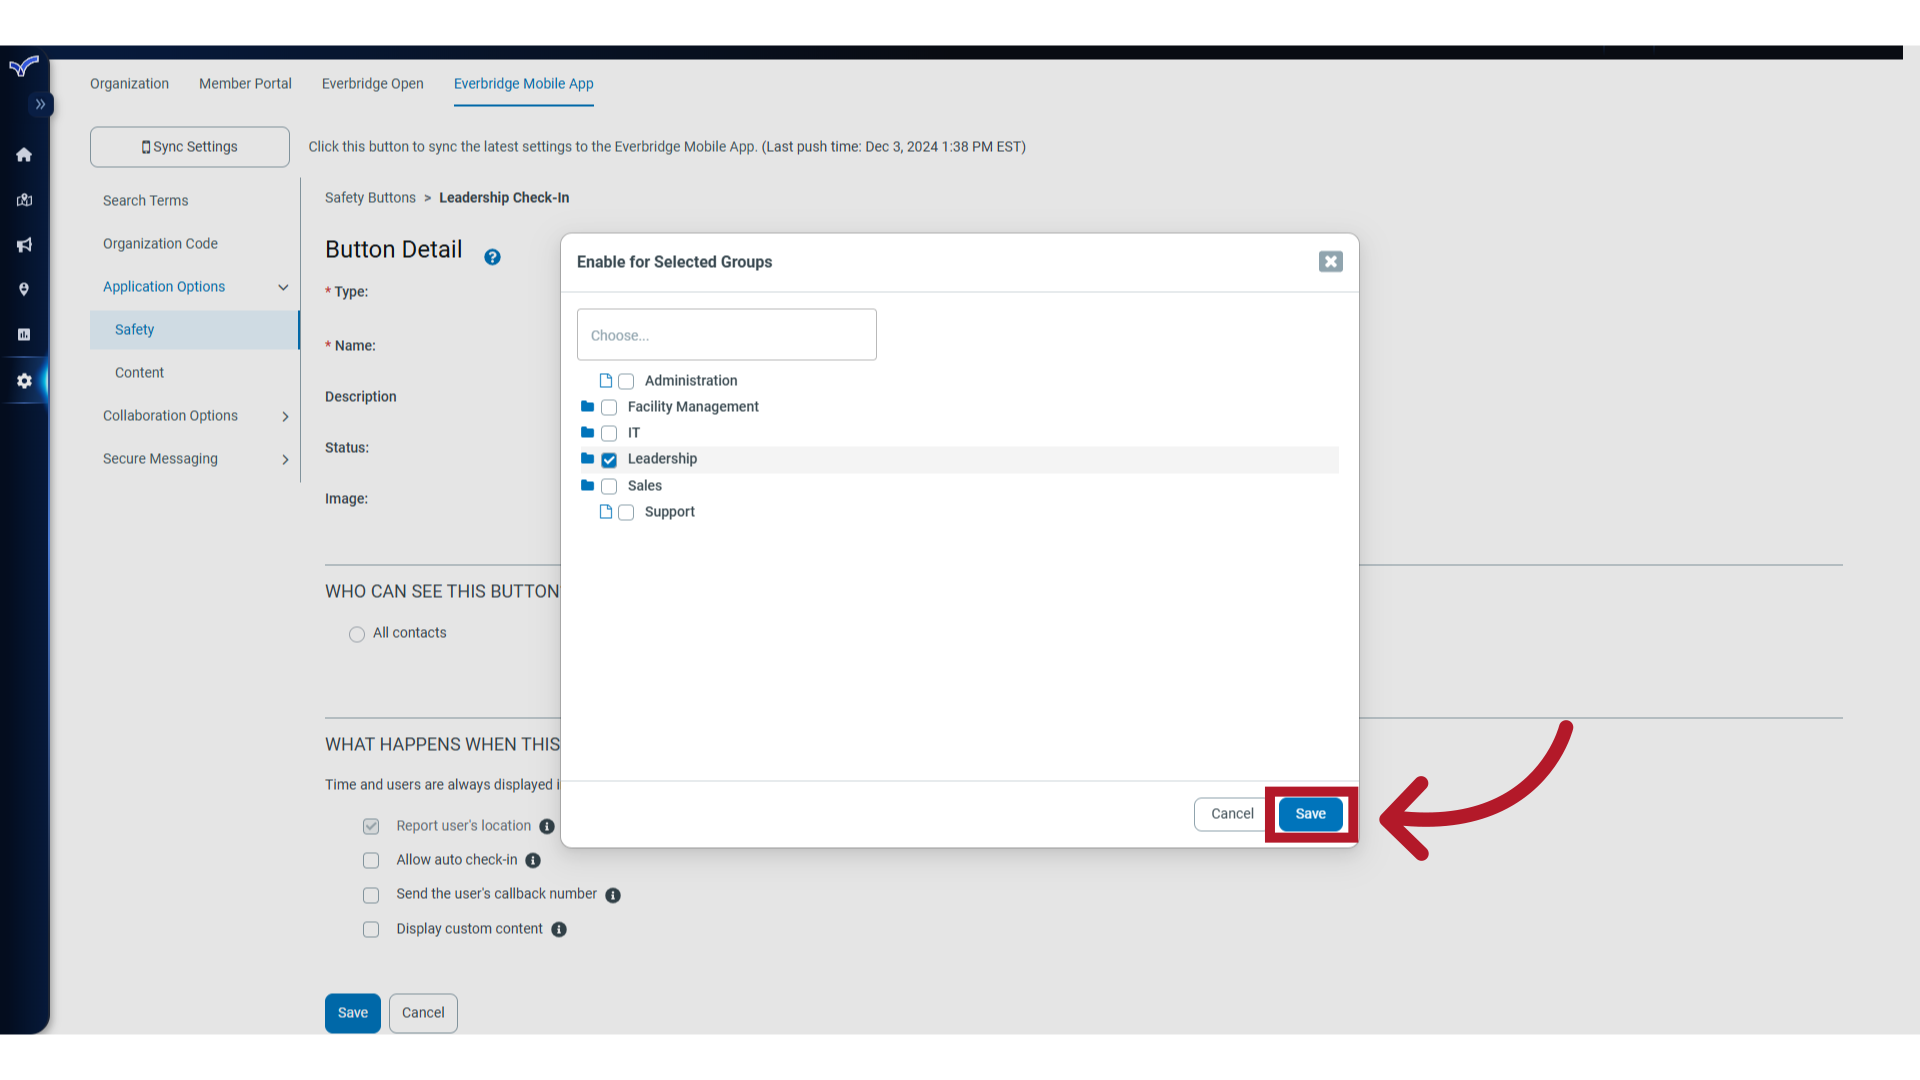Click info icon beside Report user's location
Image resolution: width=1920 pixels, height=1080 pixels.
[547, 827]
